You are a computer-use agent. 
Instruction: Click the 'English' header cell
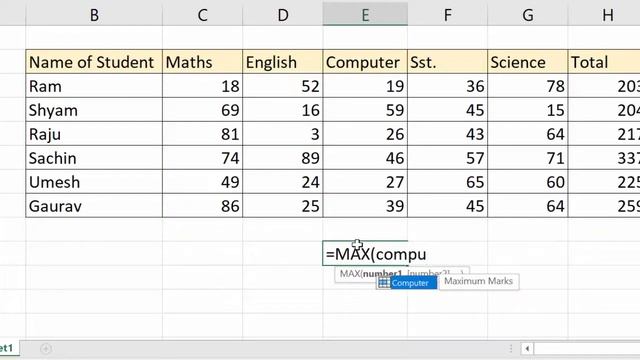click(283, 62)
